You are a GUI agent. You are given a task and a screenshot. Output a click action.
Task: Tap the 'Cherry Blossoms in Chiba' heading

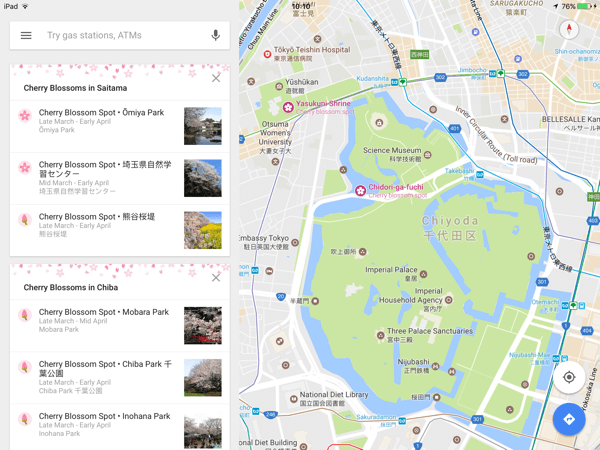[x=71, y=287]
